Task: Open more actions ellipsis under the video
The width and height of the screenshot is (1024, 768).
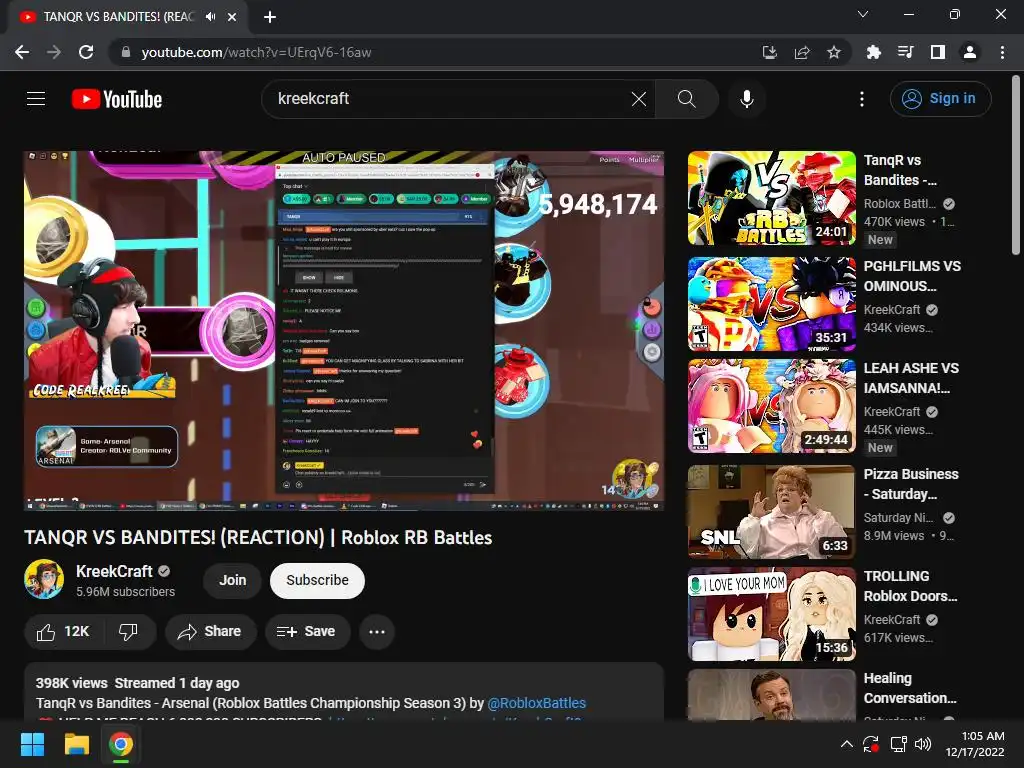Action: tap(377, 632)
